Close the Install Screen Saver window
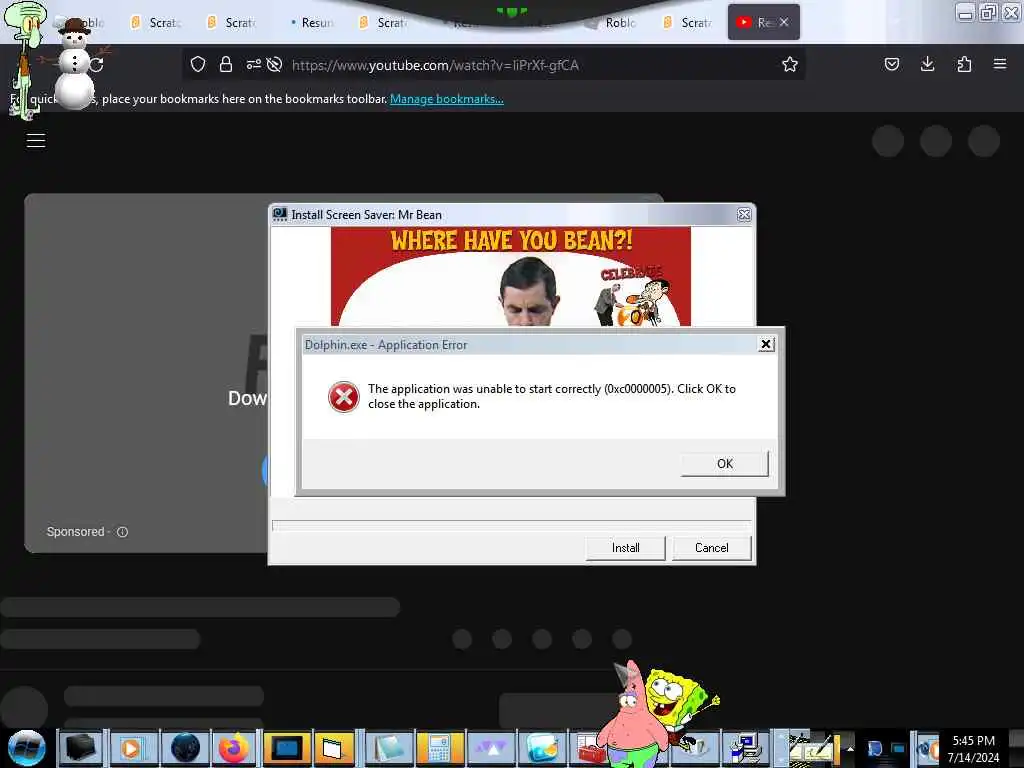 (x=743, y=214)
